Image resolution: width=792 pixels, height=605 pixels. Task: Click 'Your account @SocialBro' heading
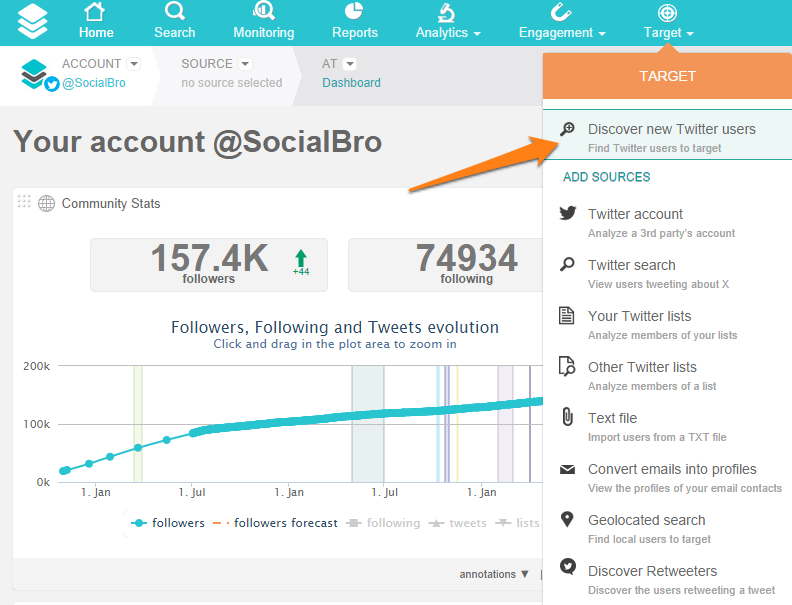coord(197,141)
